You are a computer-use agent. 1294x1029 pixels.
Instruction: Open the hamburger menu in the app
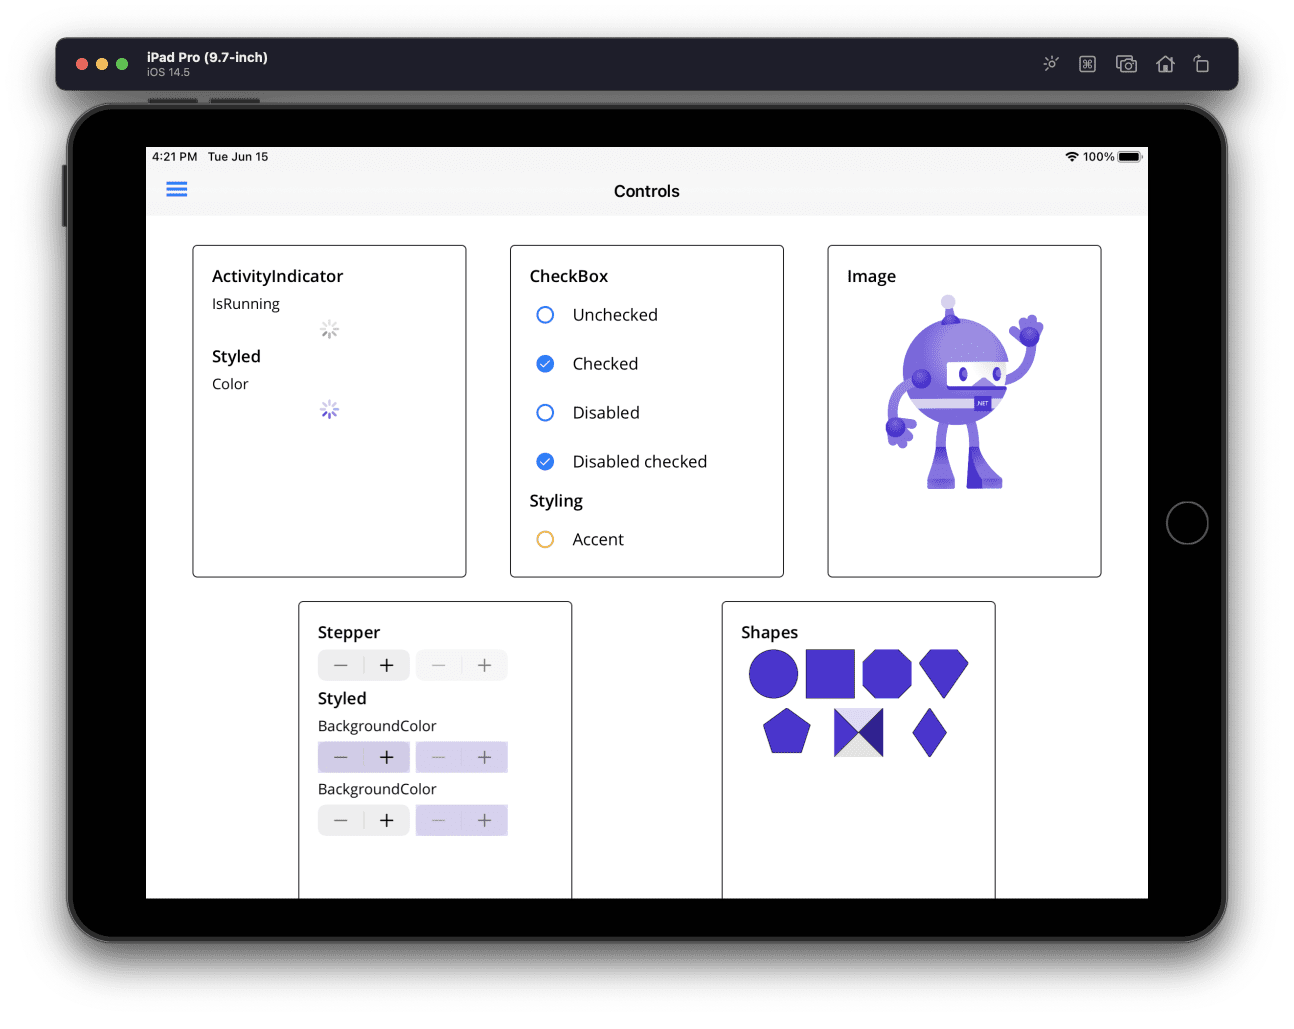tap(177, 189)
